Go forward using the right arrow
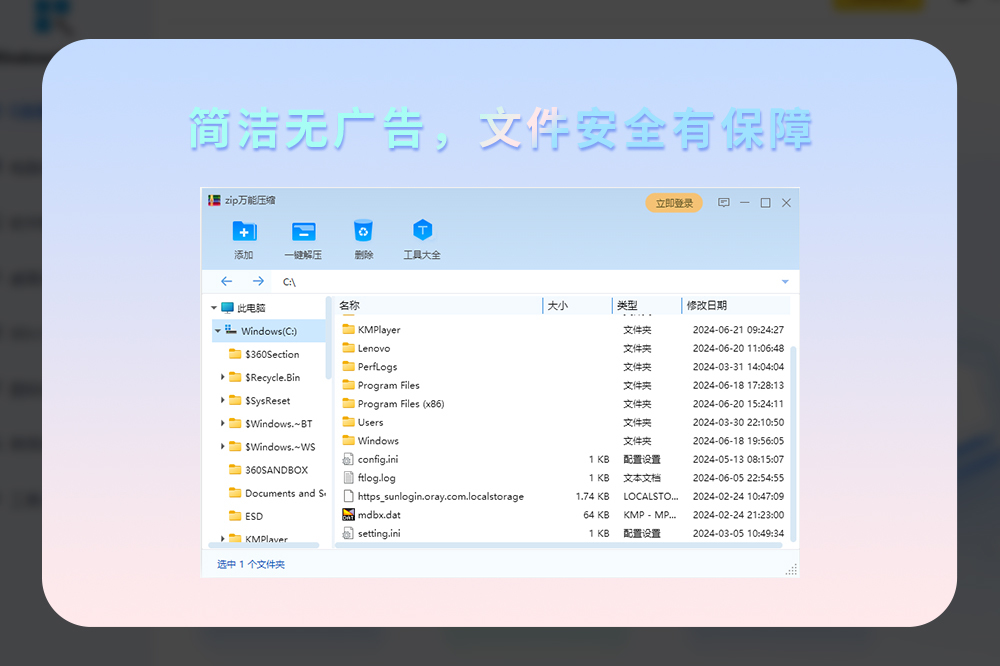The image size is (1000, 666). 258,282
